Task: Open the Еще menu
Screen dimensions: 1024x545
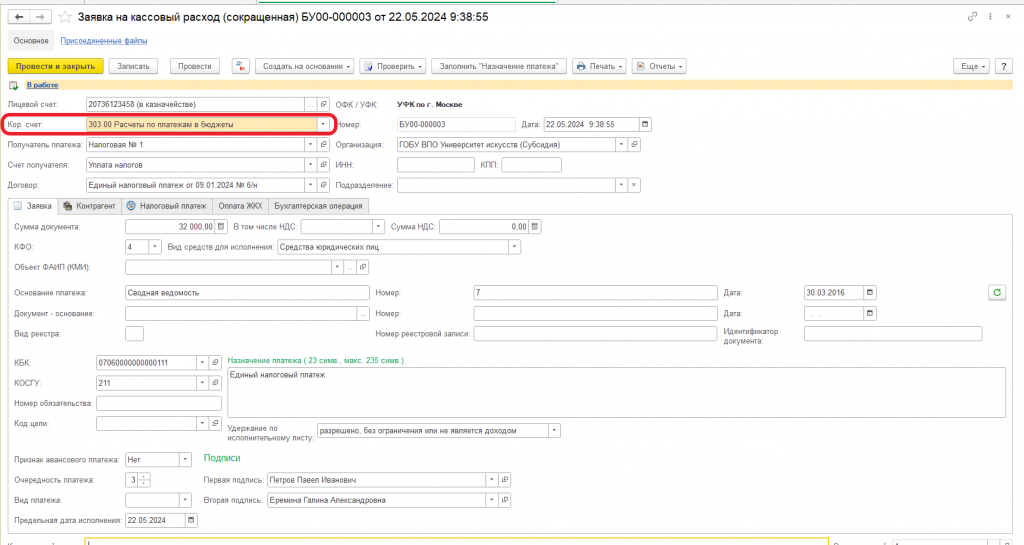Action: (x=972, y=66)
